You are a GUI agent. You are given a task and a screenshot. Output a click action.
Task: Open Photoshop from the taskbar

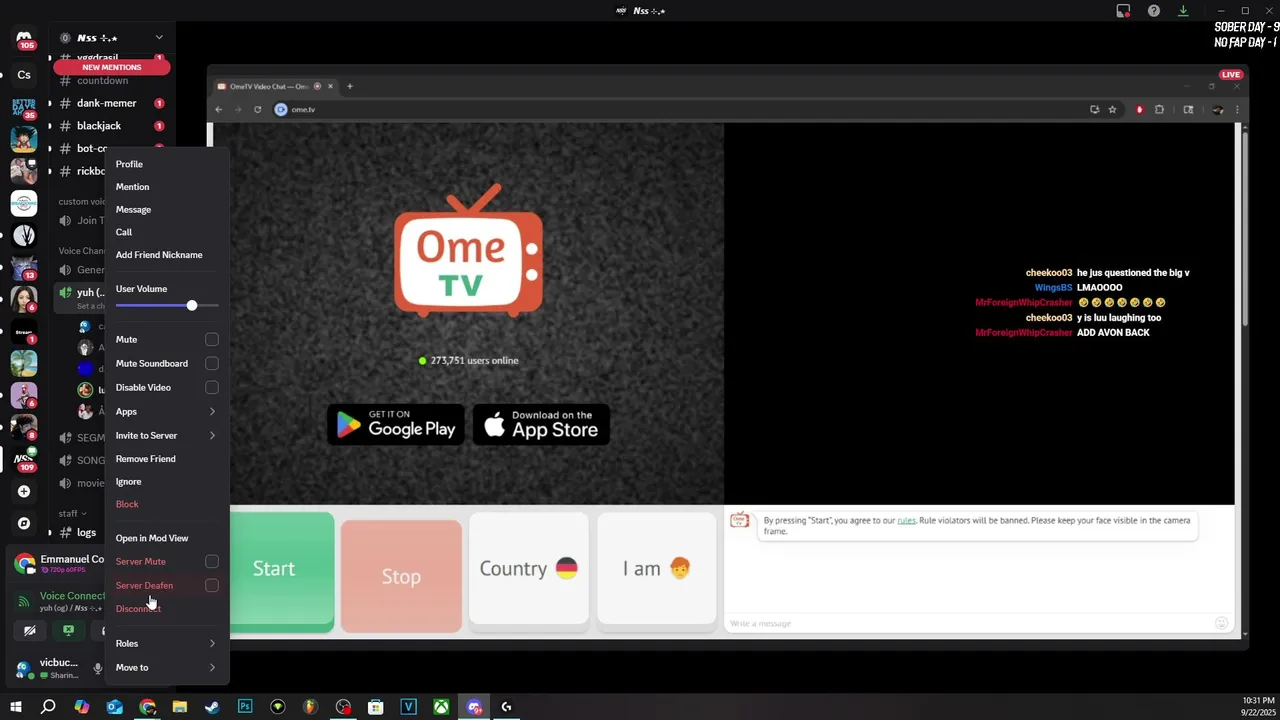pyautogui.click(x=245, y=707)
